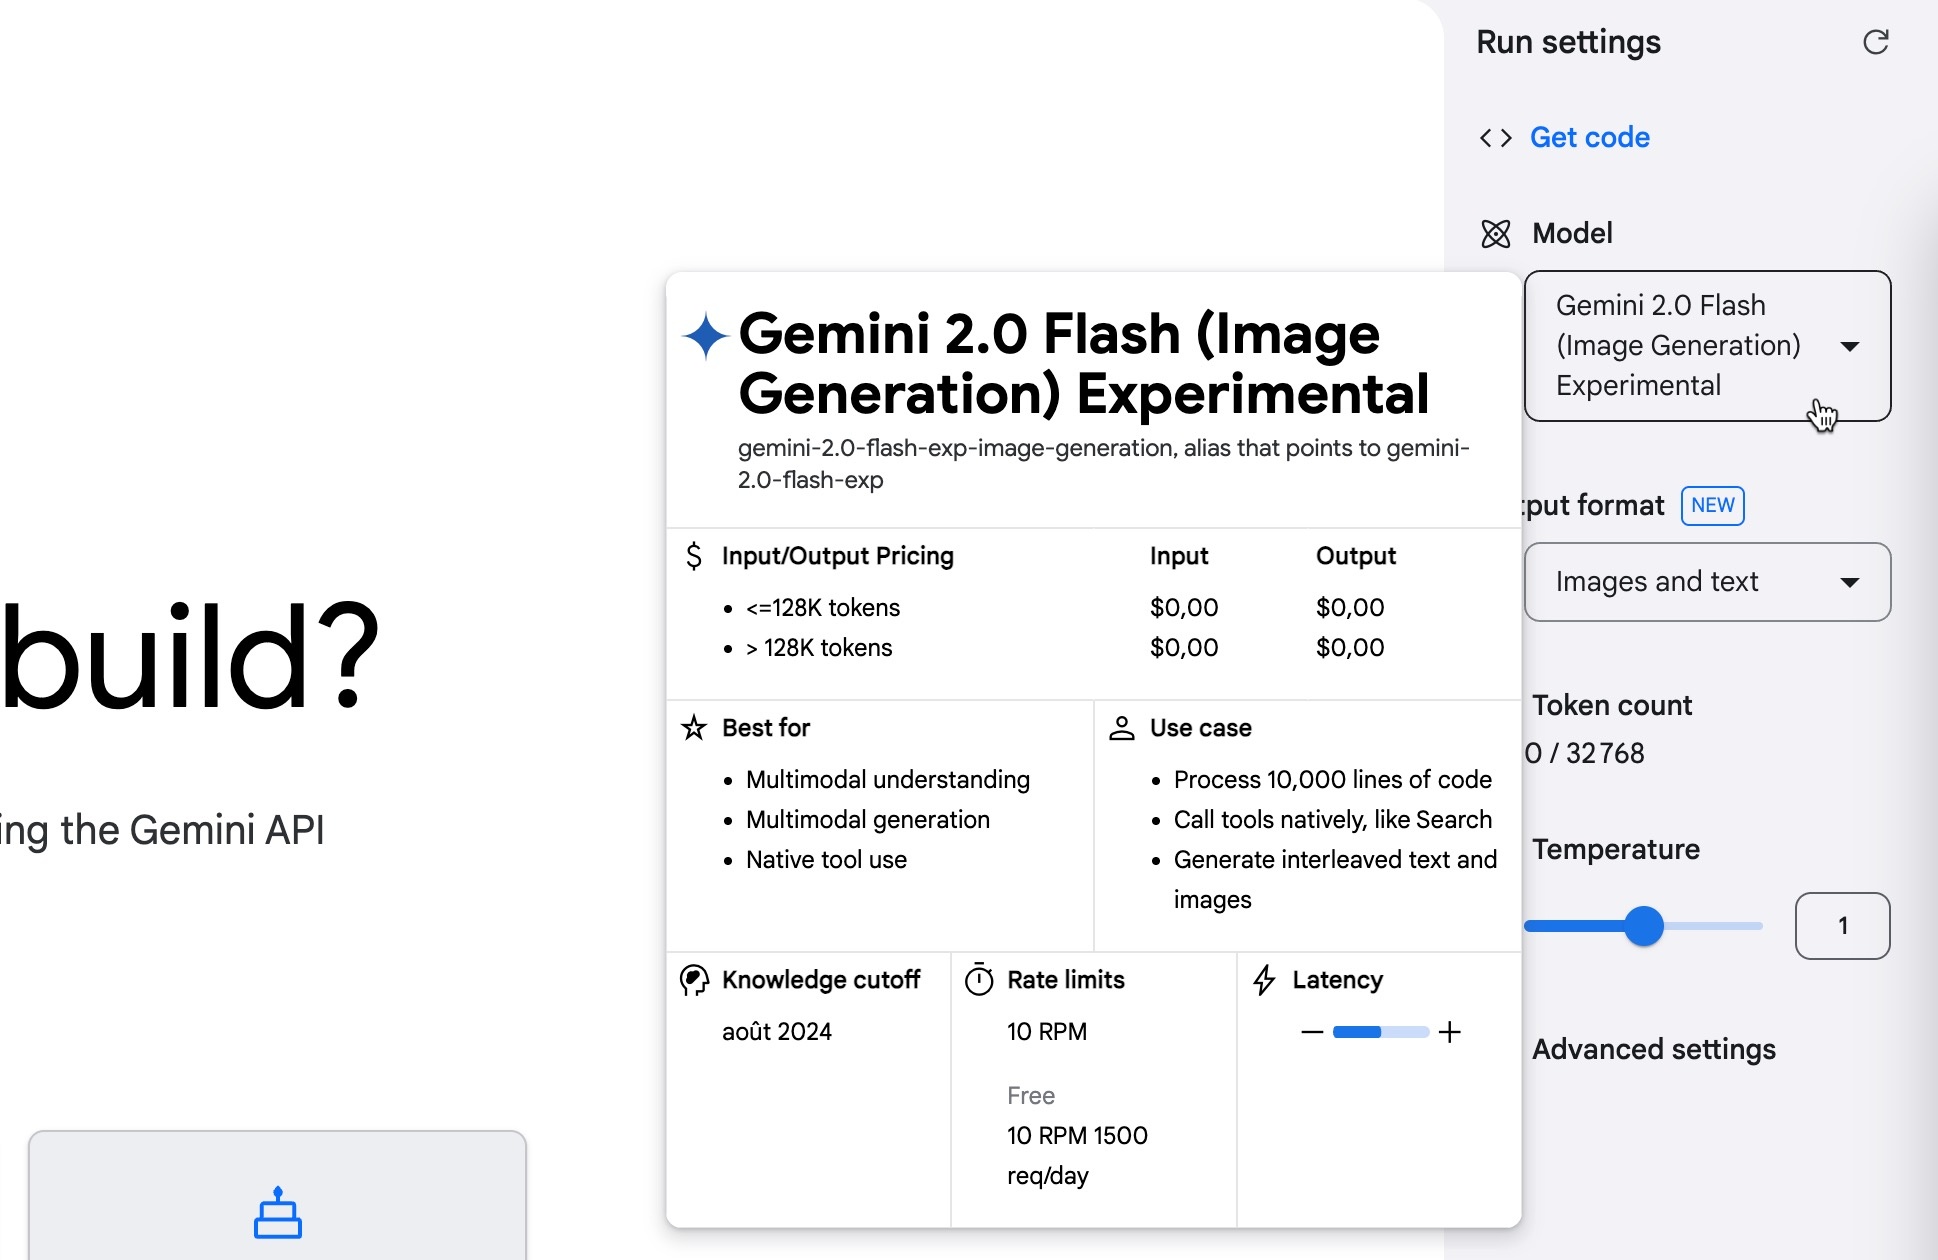This screenshot has width=1938, height=1260.
Task: Click the blue cake icon card
Action: pyautogui.click(x=277, y=1196)
